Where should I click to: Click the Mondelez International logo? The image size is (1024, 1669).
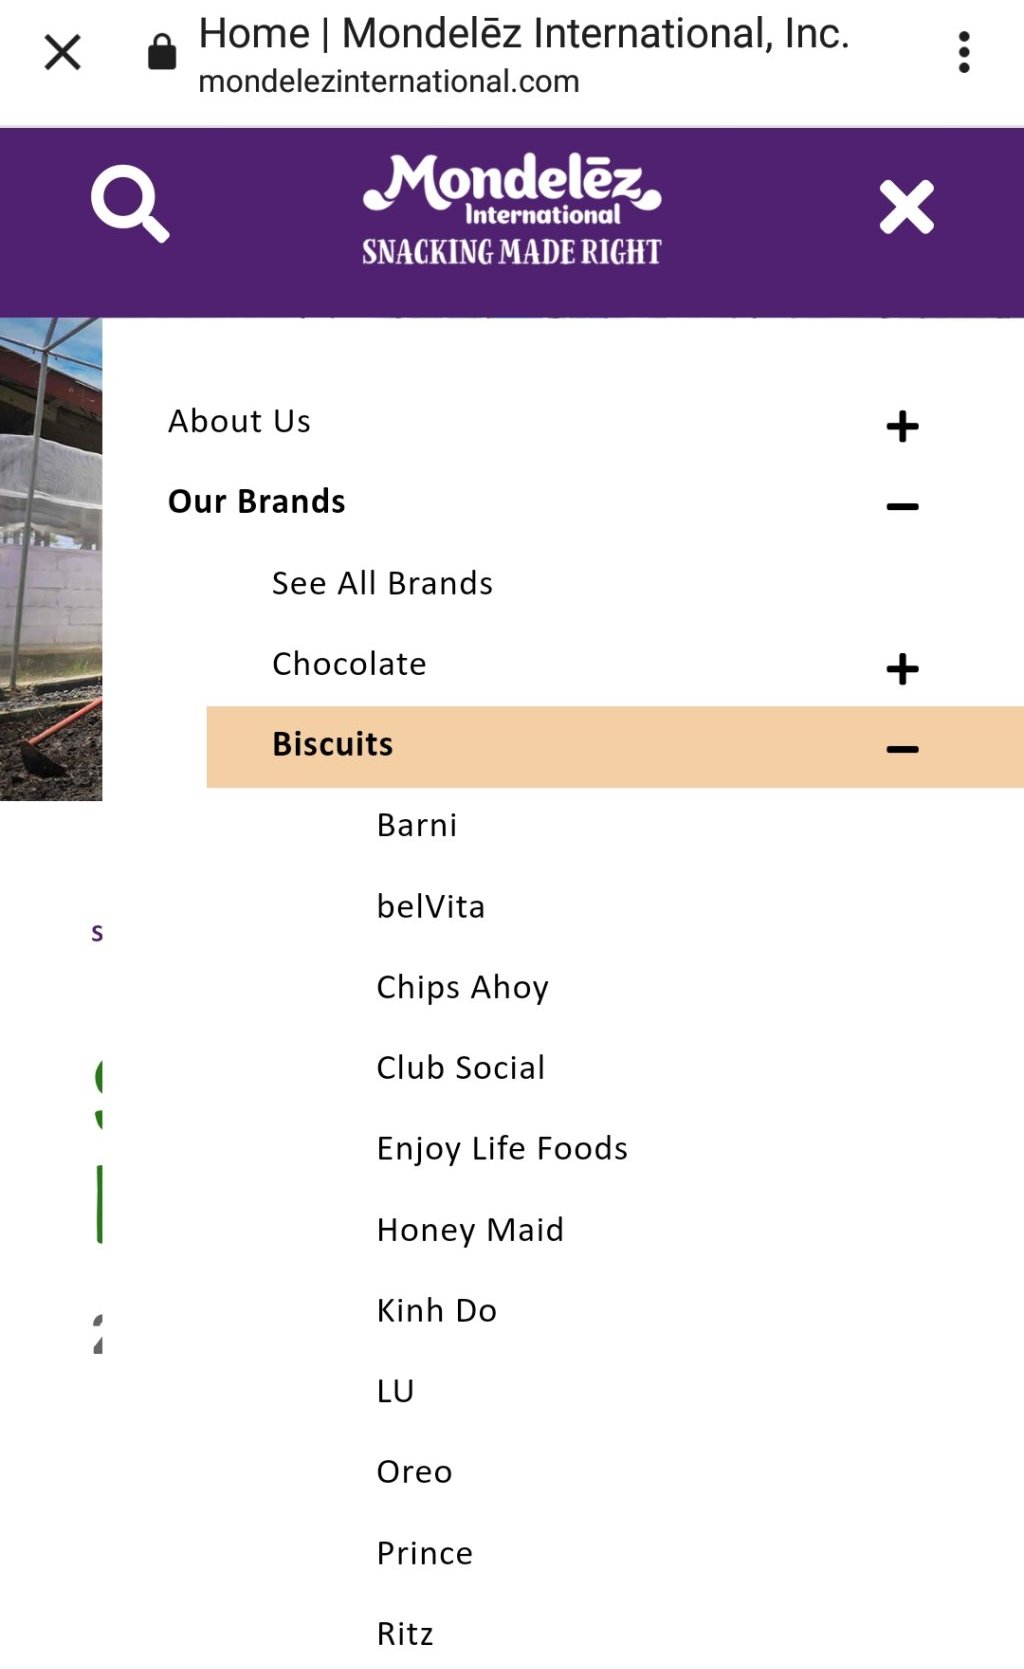tap(512, 210)
